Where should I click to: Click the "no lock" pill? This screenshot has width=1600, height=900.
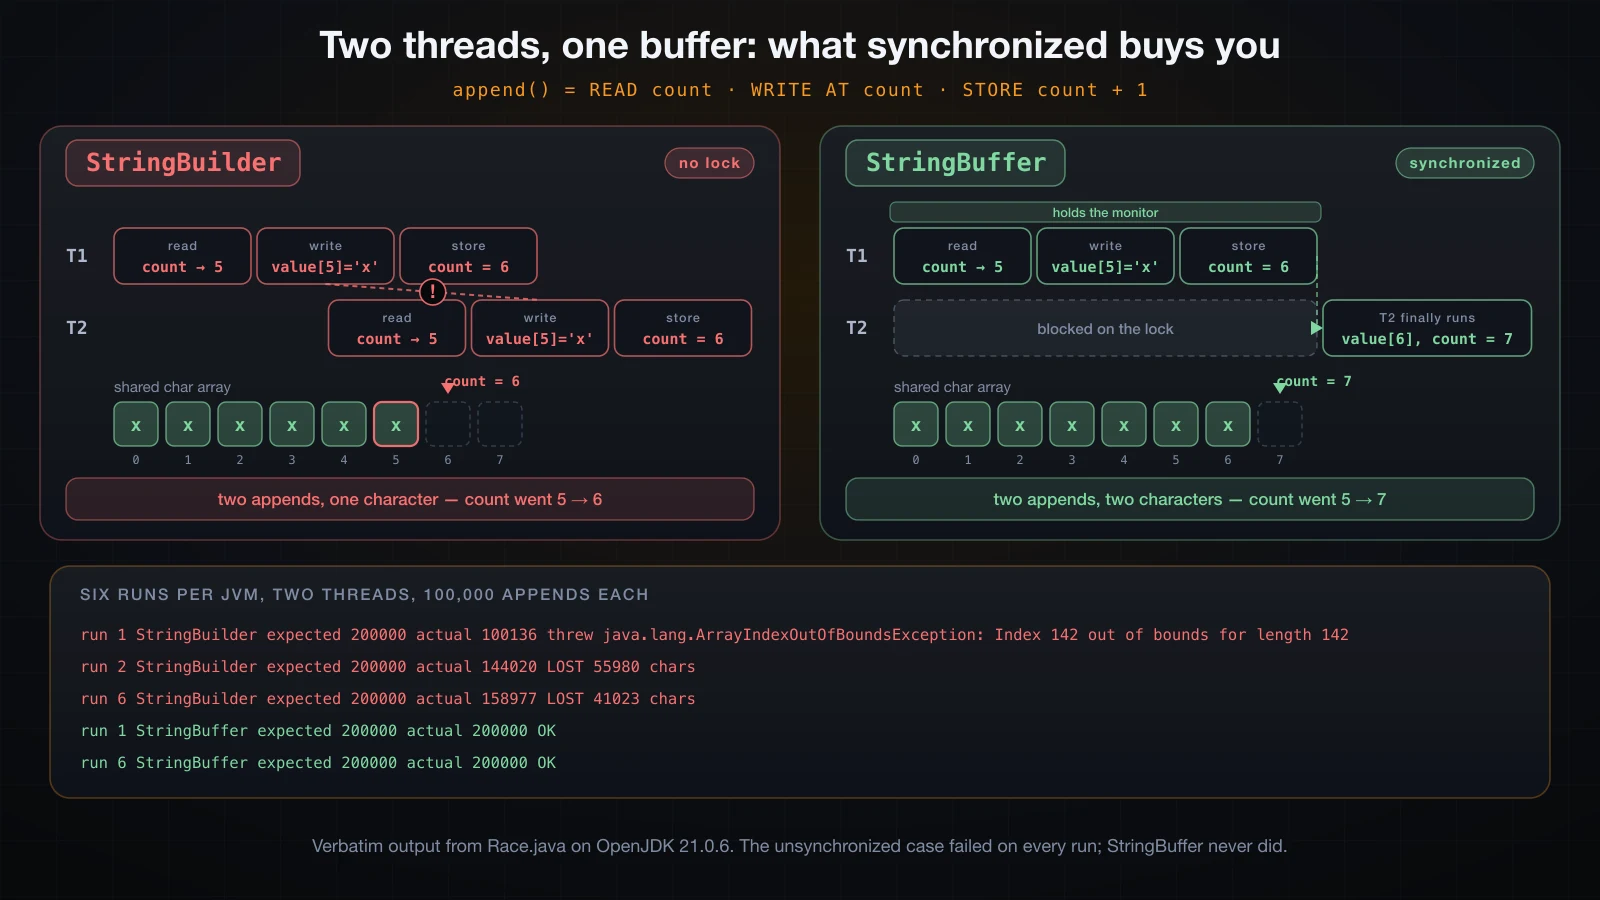709,163
